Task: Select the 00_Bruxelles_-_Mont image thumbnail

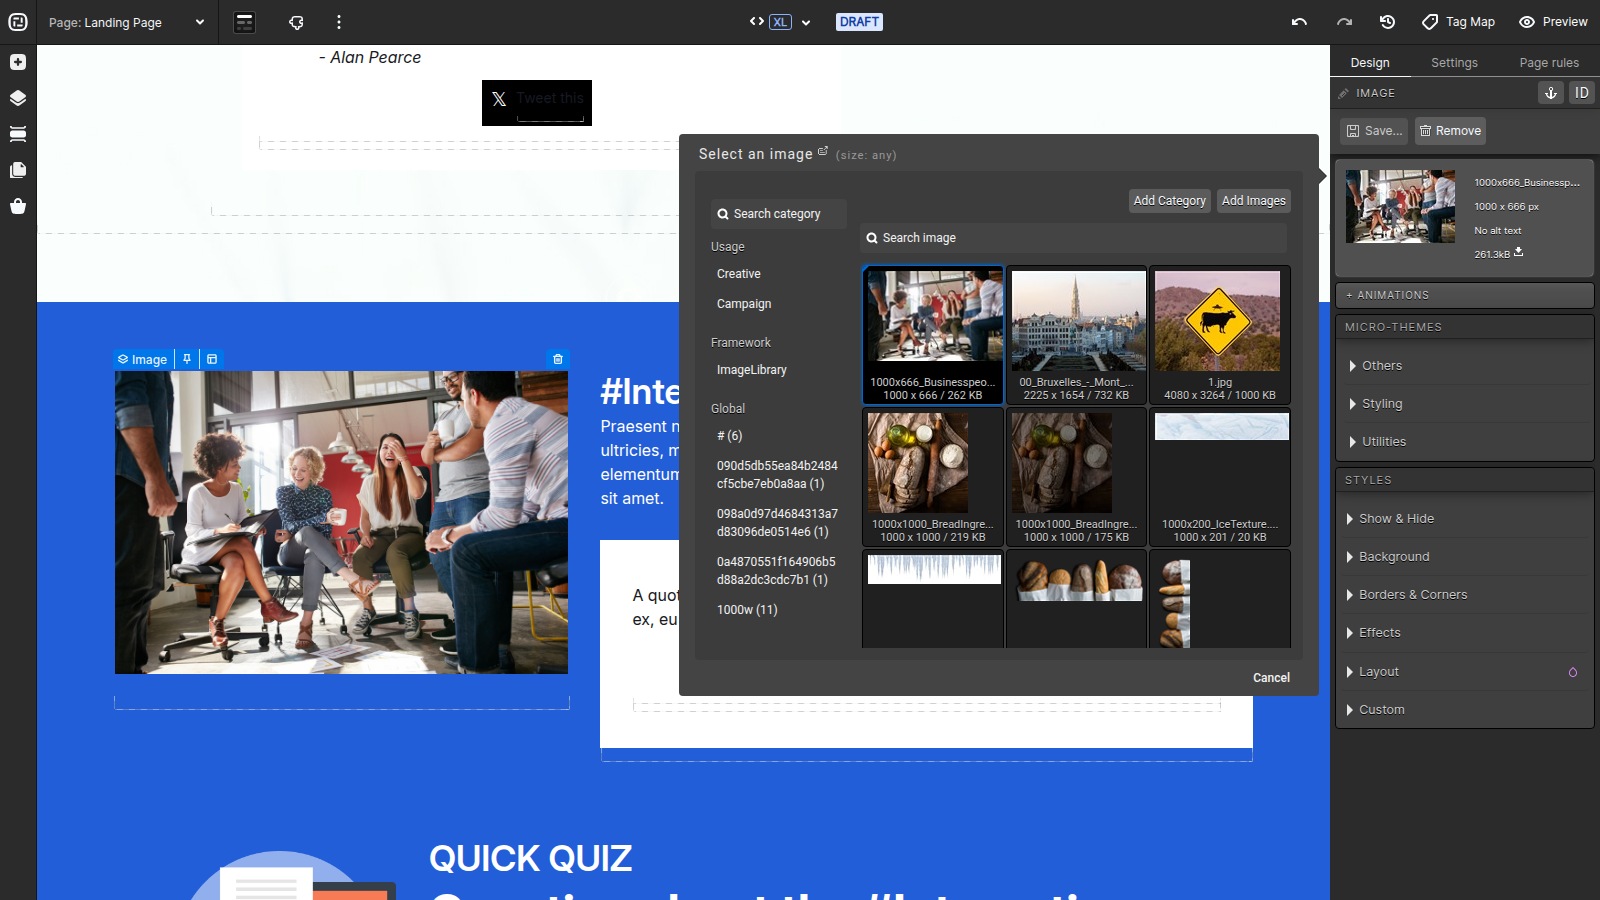Action: (1076, 335)
